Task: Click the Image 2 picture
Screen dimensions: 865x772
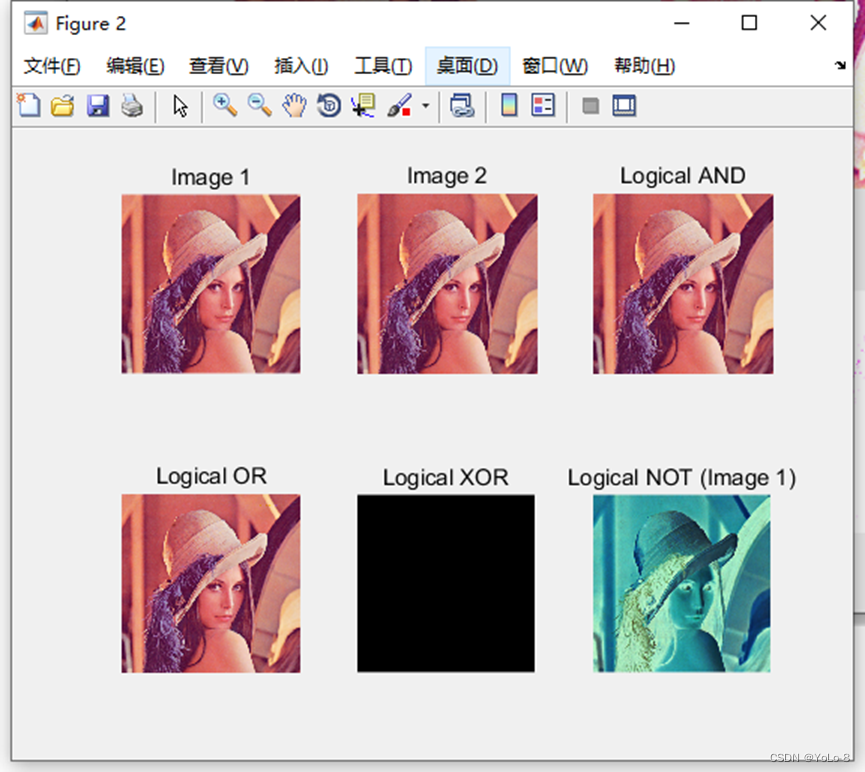Action: [x=447, y=284]
